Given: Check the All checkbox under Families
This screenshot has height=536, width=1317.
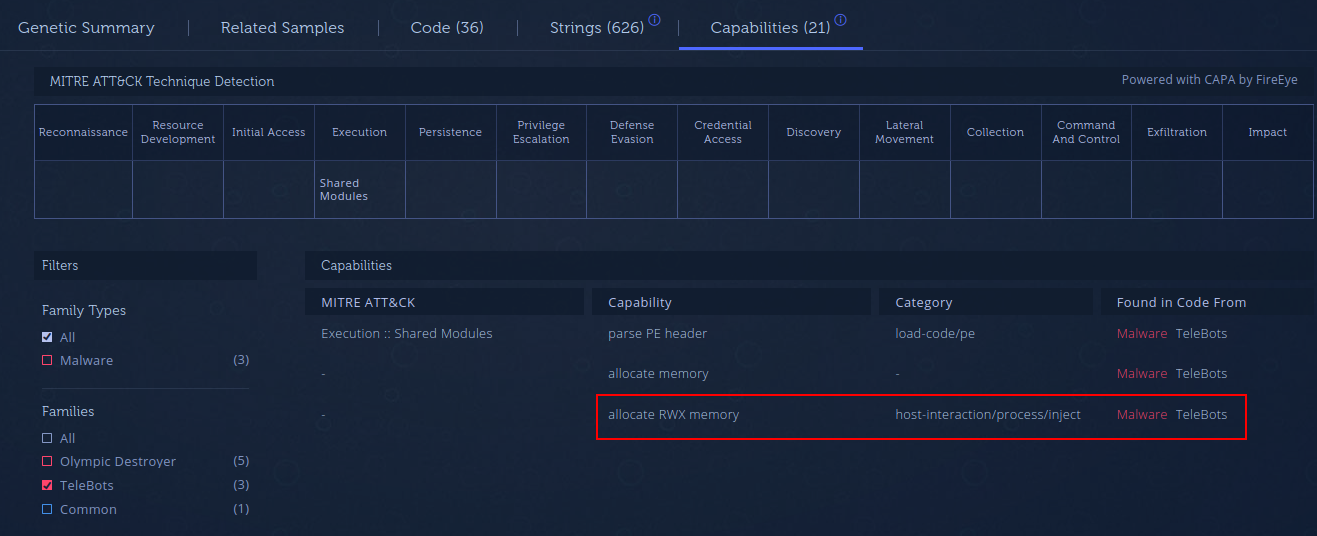Looking at the screenshot, I should point(47,439).
